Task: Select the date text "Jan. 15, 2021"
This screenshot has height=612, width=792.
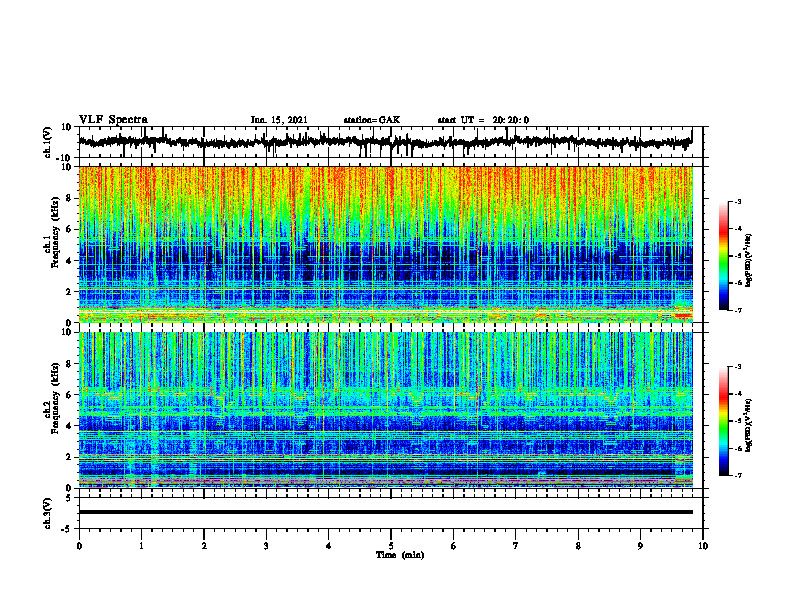Action: [x=279, y=120]
